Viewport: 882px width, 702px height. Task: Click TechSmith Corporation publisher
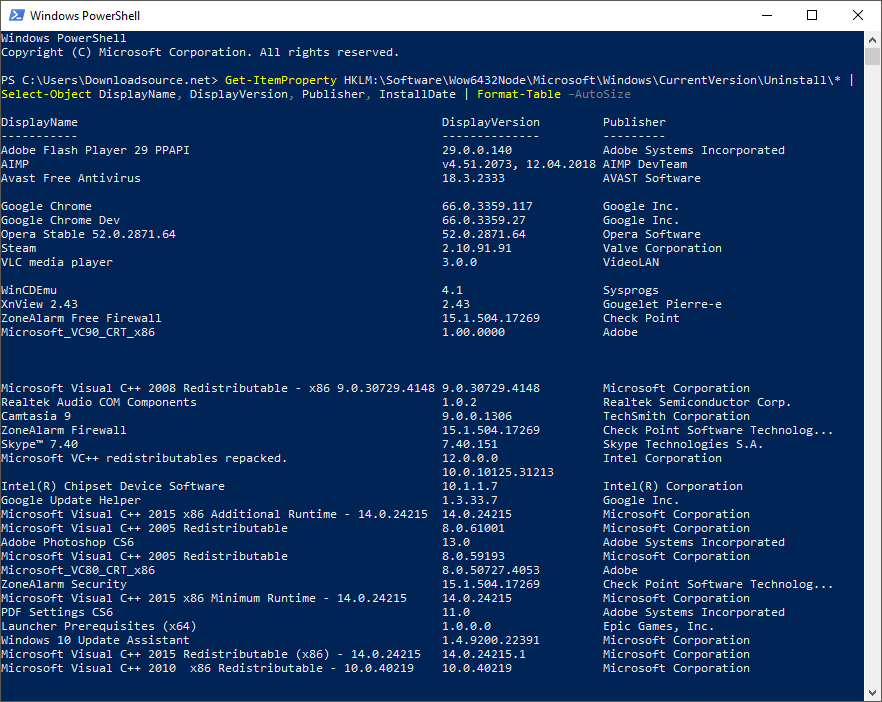click(x=676, y=416)
